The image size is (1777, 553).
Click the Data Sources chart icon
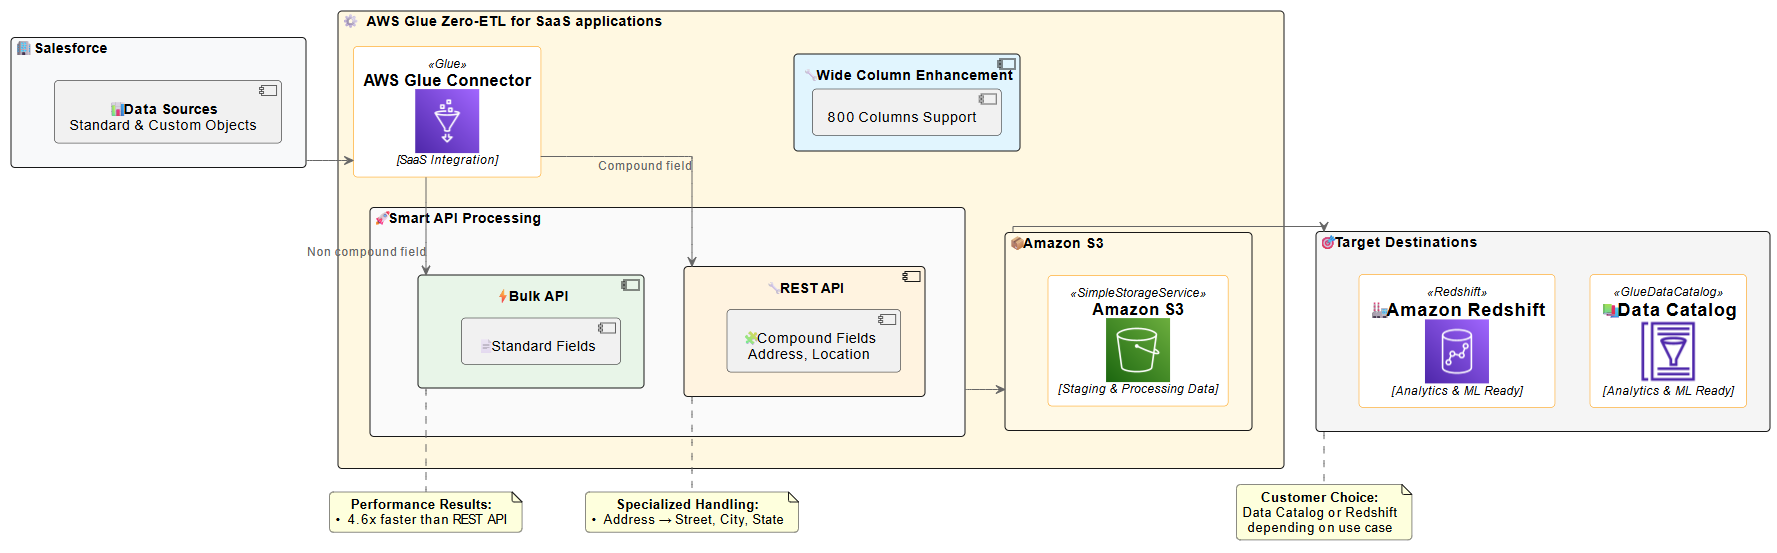117,109
